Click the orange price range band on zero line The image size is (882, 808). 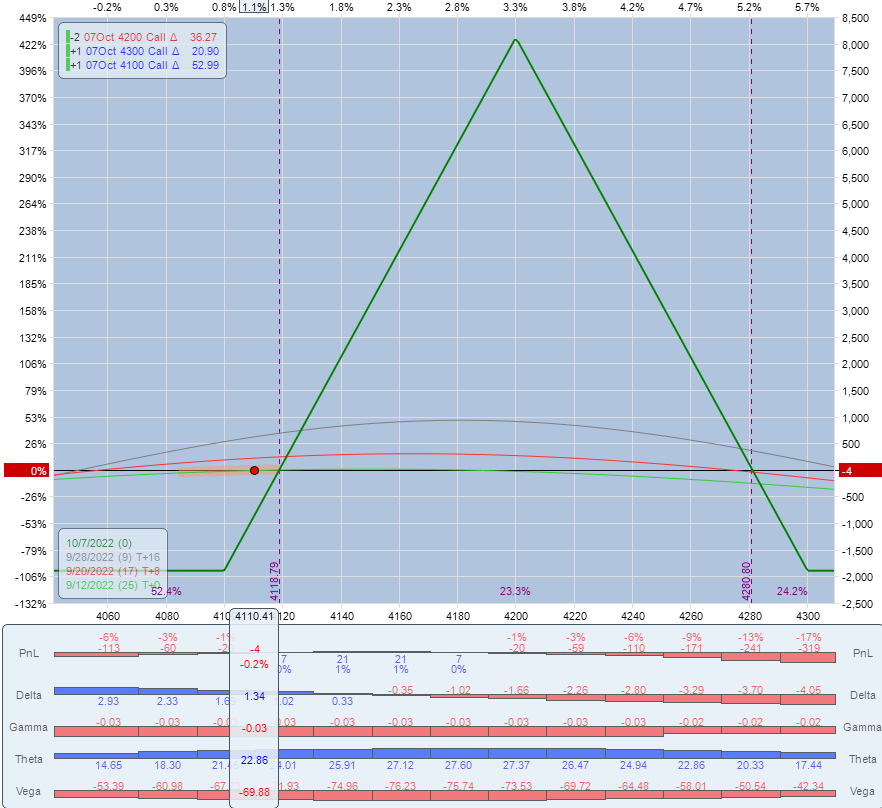pos(210,470)
